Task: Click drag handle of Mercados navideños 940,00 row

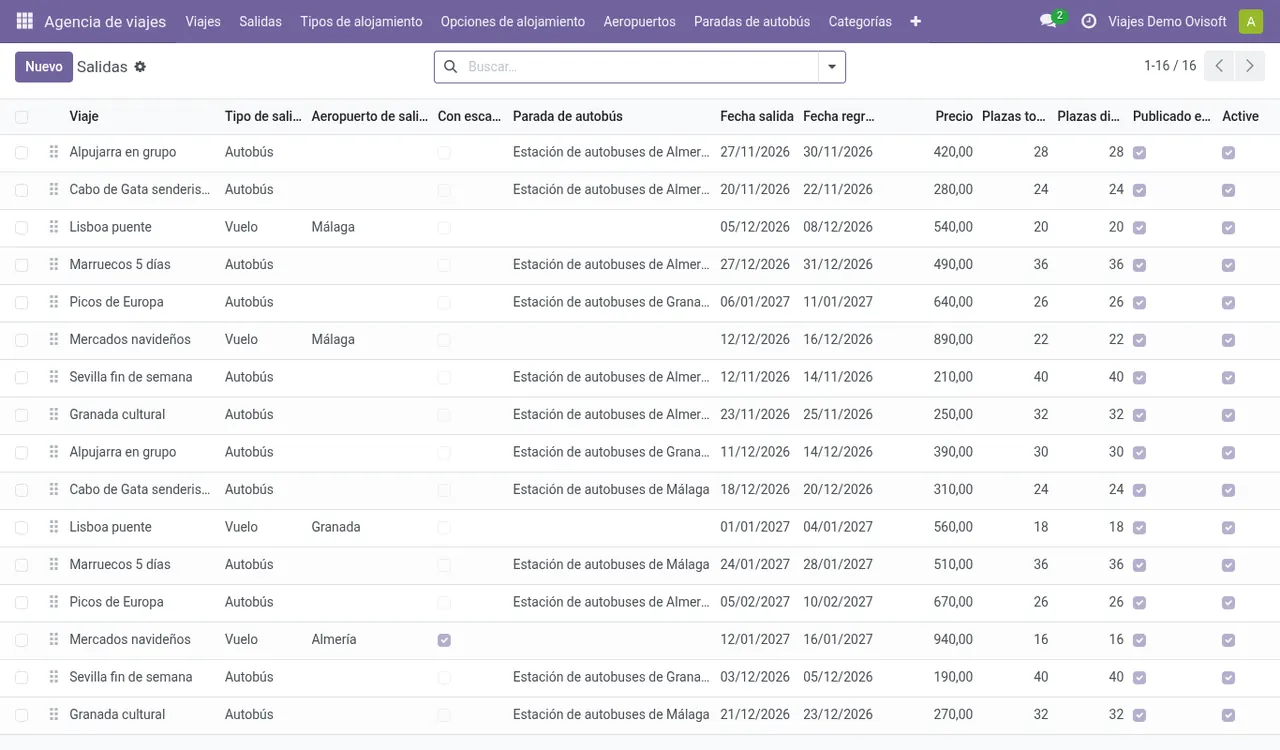Action: point(54,640)
